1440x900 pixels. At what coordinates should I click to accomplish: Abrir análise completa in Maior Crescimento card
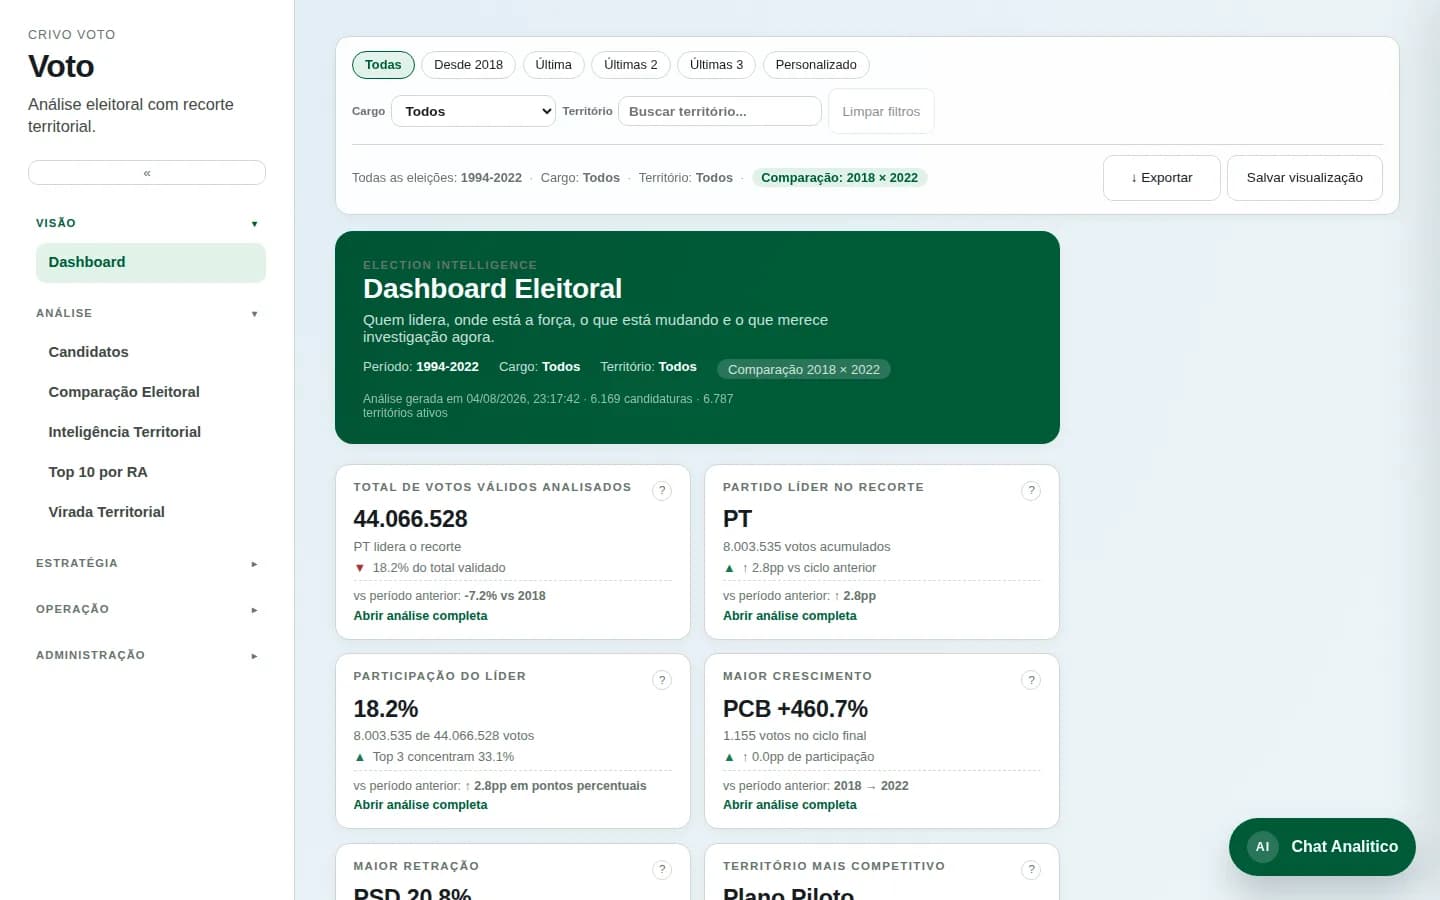click(x=790, y=805)
